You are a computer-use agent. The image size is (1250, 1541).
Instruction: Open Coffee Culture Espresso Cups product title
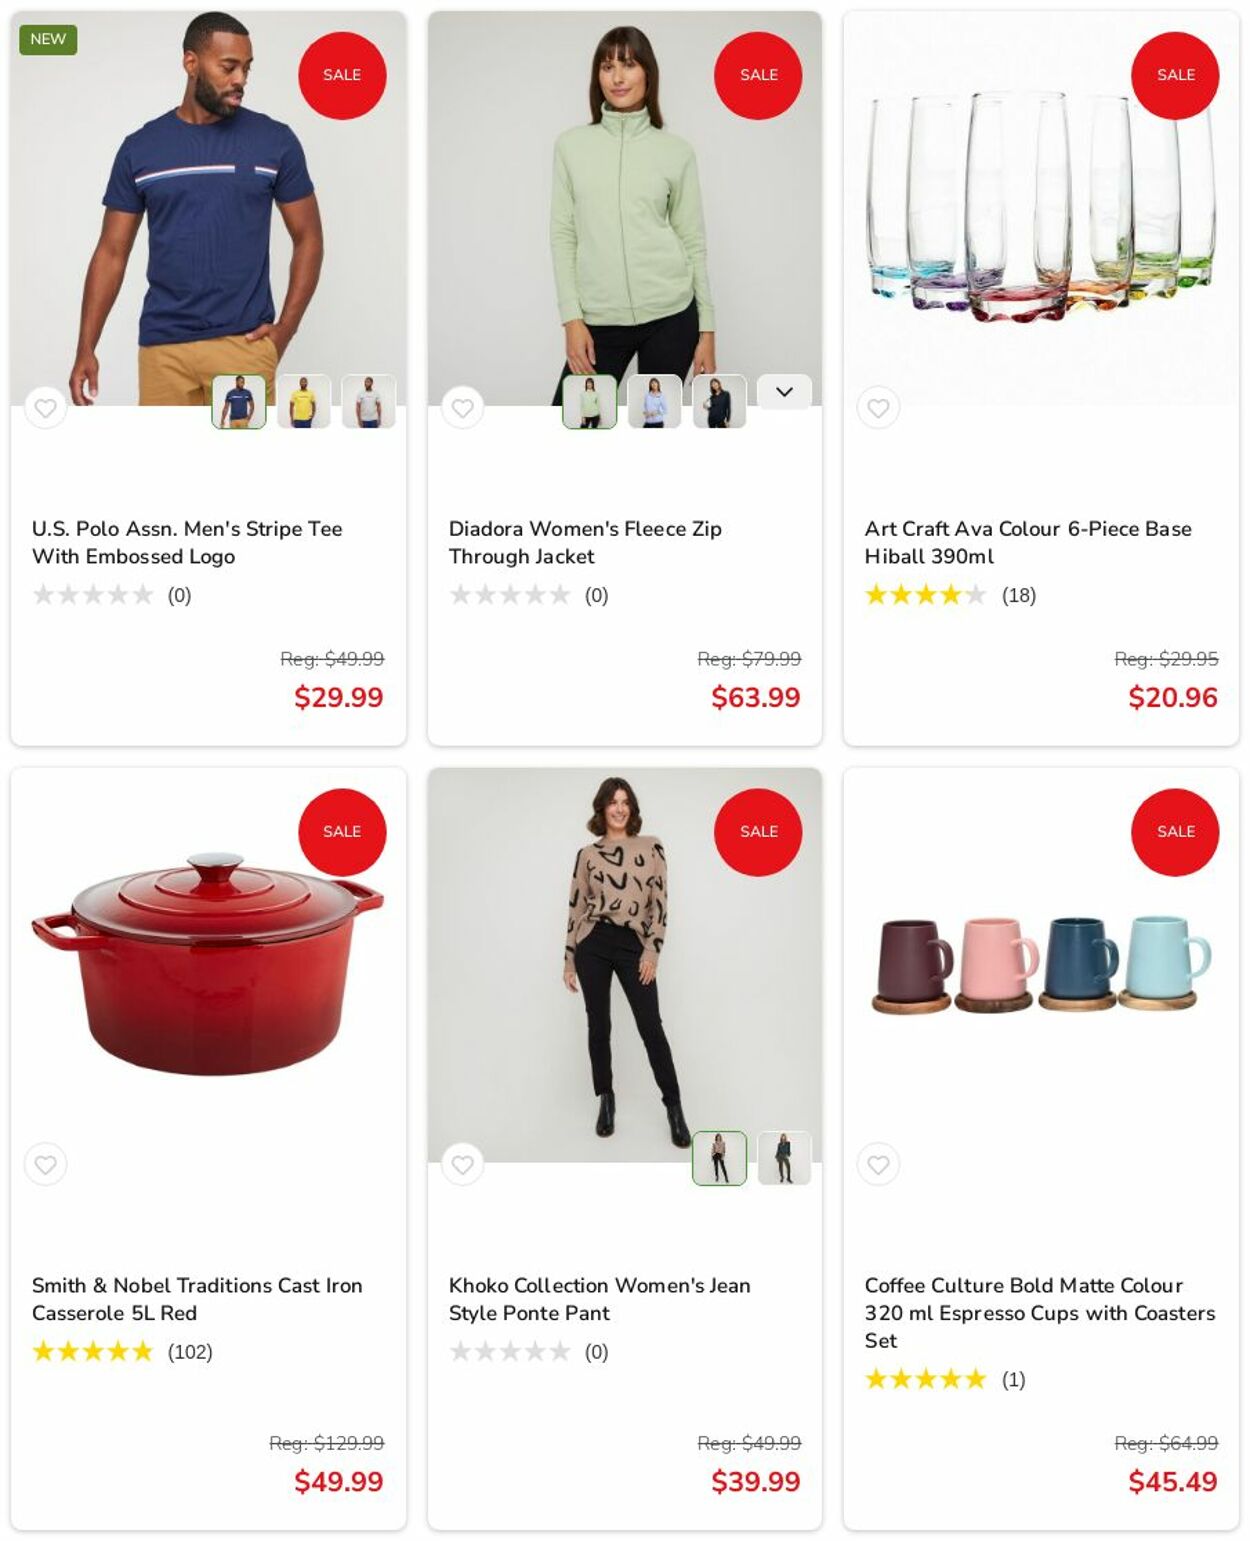point(1039,1312)
